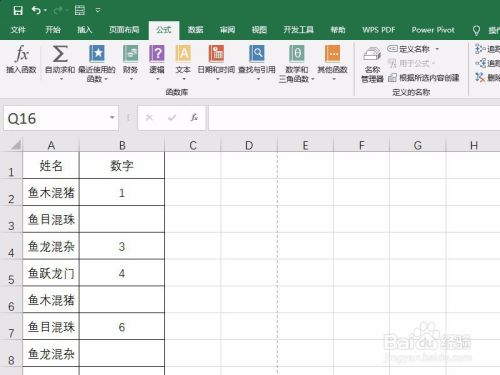This screenshot has width=500, height=375.
Task: Switch to the 数据 tab
Action: pyautogui.click(x=195, y=30)
